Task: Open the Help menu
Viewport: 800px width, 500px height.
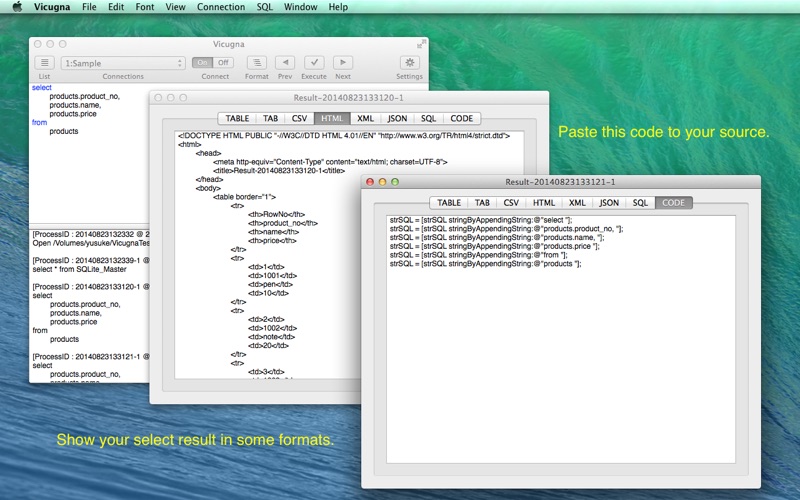Action: 338,7
